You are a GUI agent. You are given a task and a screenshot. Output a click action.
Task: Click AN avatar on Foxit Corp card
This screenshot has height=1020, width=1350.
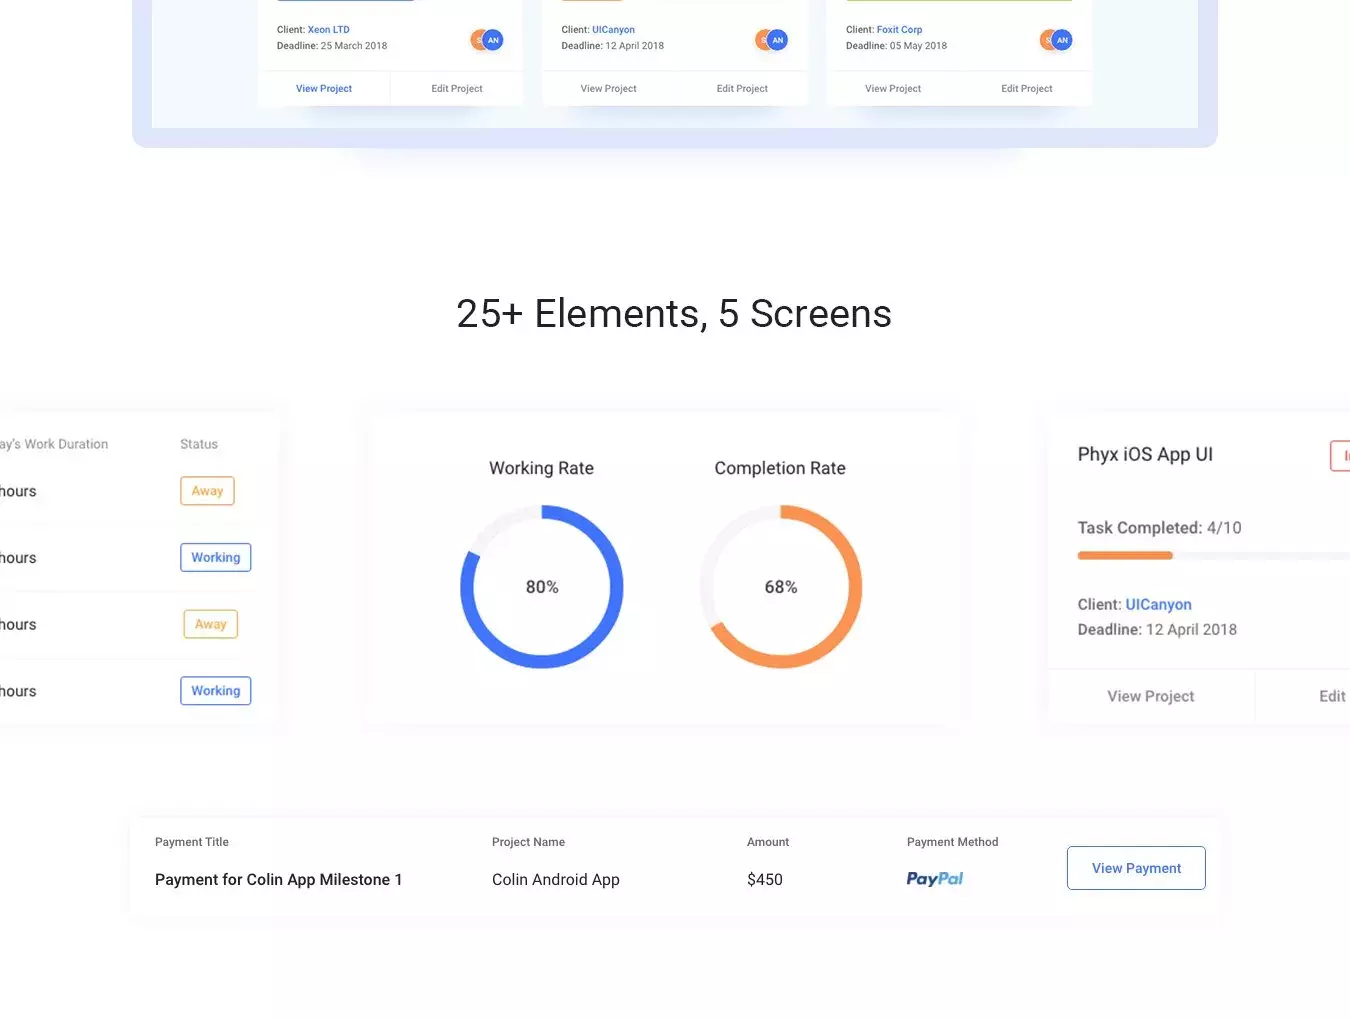click(x=1062, y=40)
